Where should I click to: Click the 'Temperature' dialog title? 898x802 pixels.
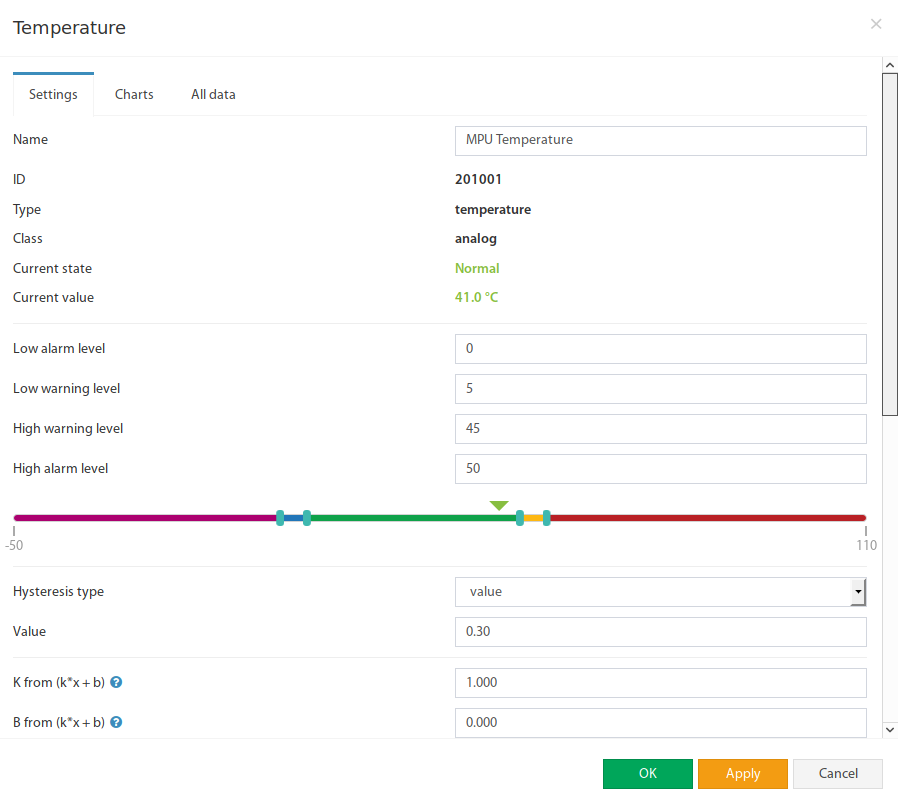pos(69,27)
